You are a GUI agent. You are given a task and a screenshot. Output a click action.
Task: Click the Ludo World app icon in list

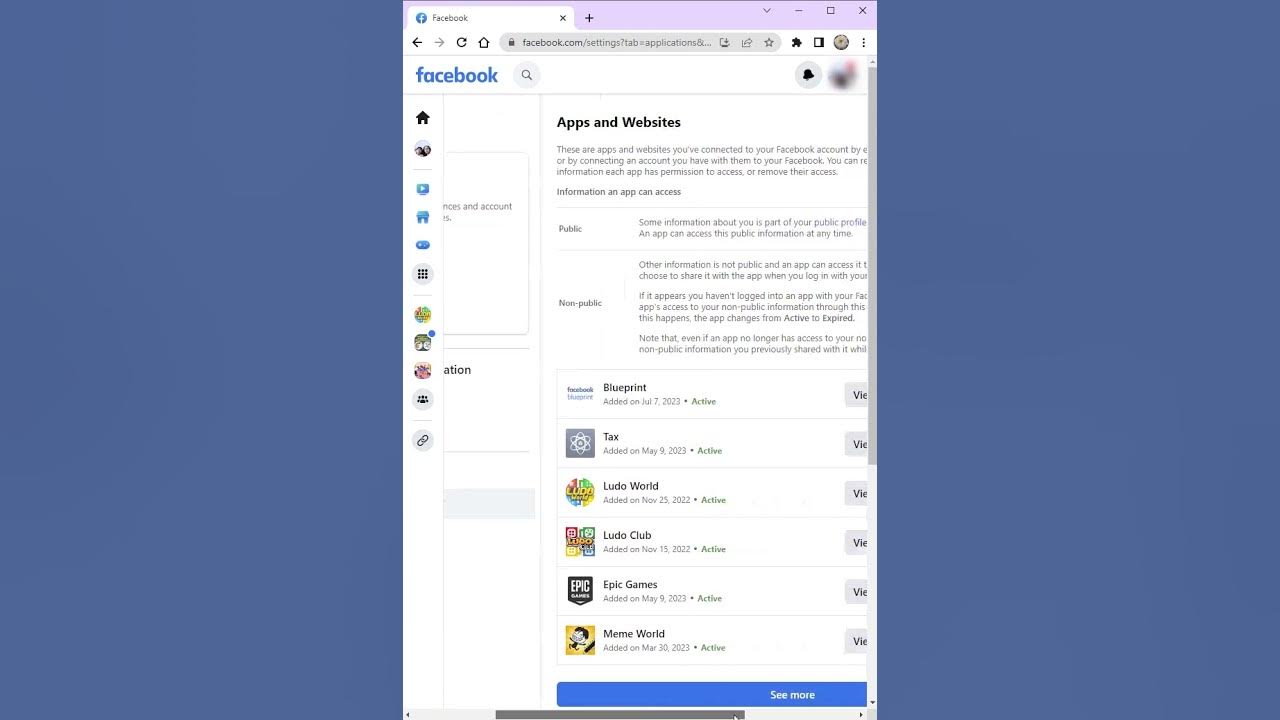580,492
